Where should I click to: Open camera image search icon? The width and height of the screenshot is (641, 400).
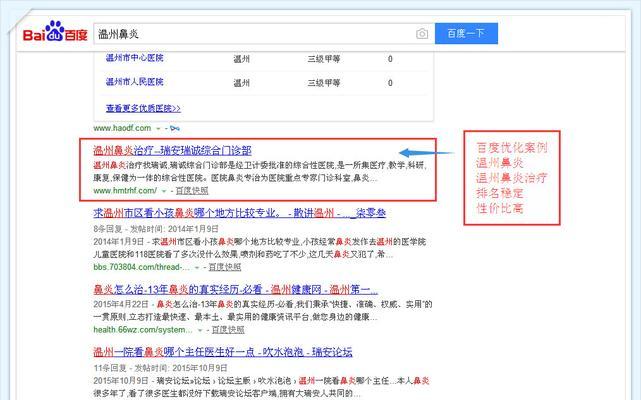[x=422, y=34]
